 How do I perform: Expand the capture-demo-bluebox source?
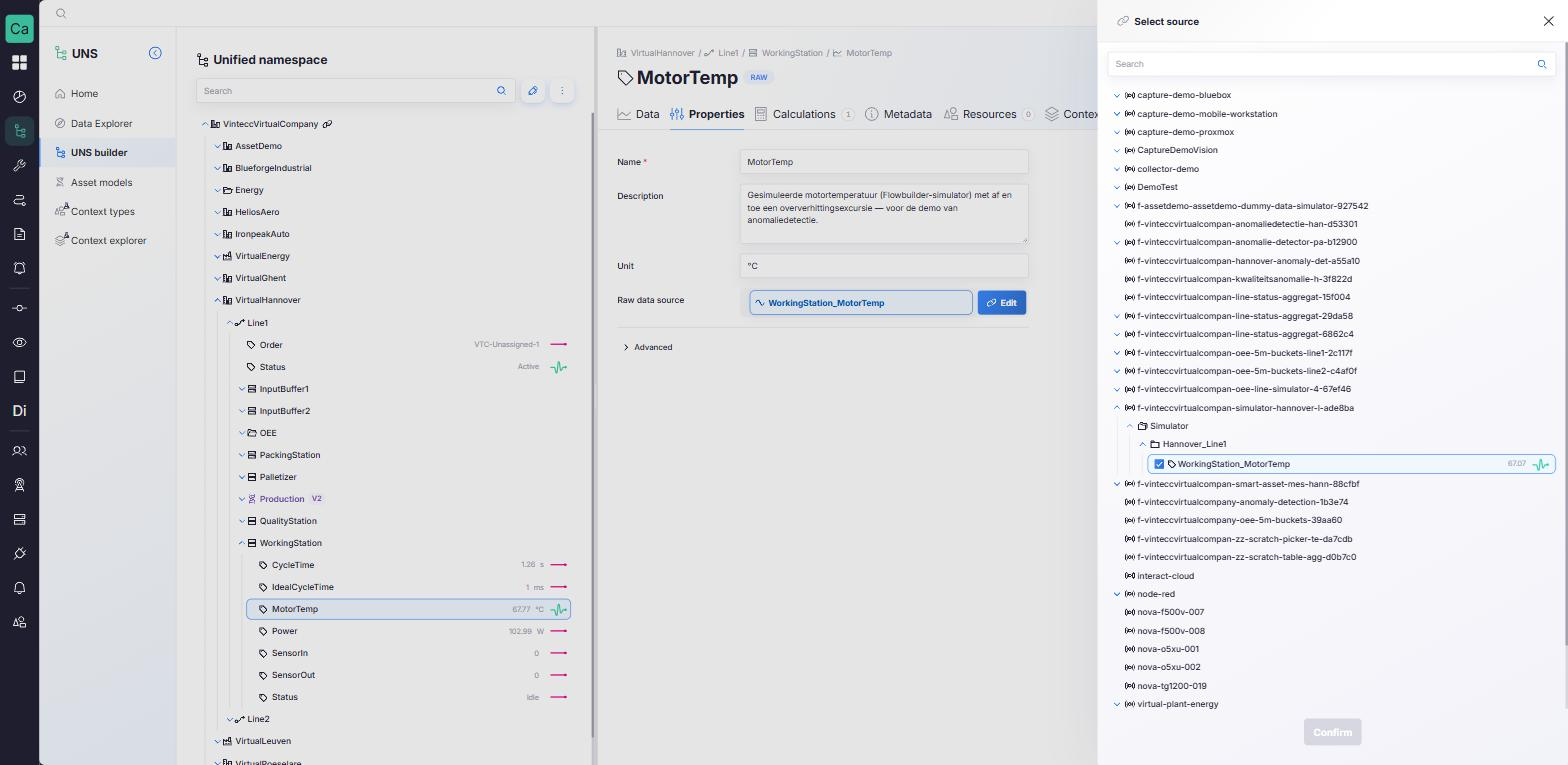(x=1117, y=95)
